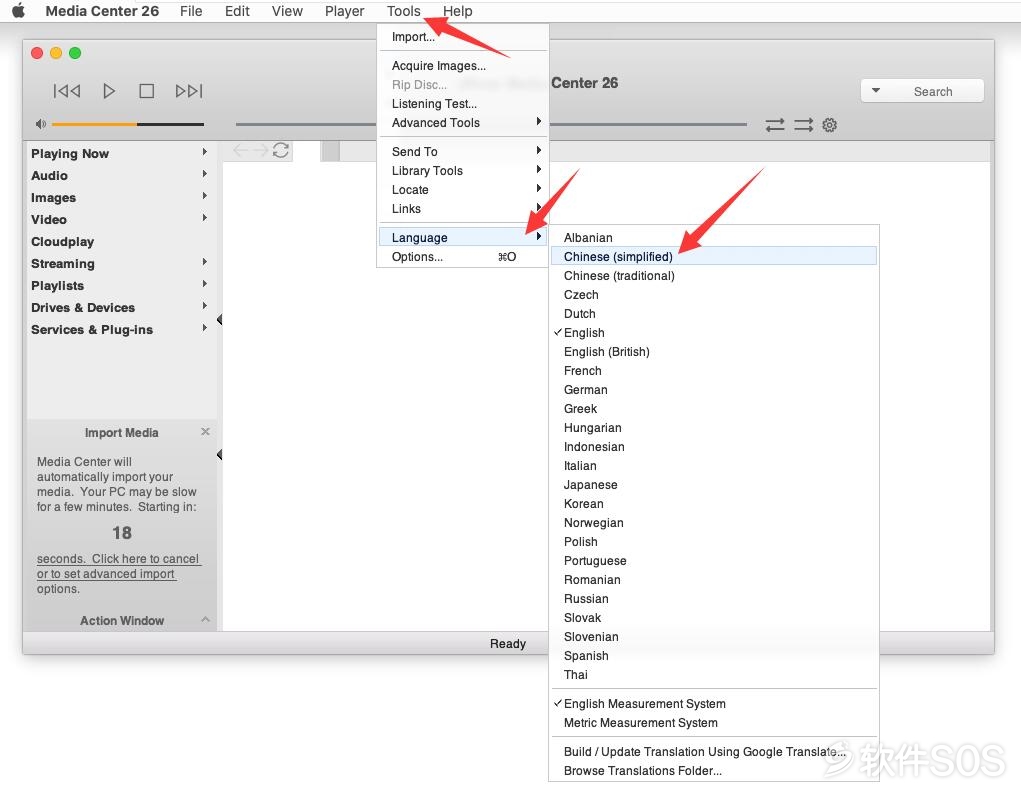Open the Send To submenu
1021x790 pixels.
[x=463, y=152]
